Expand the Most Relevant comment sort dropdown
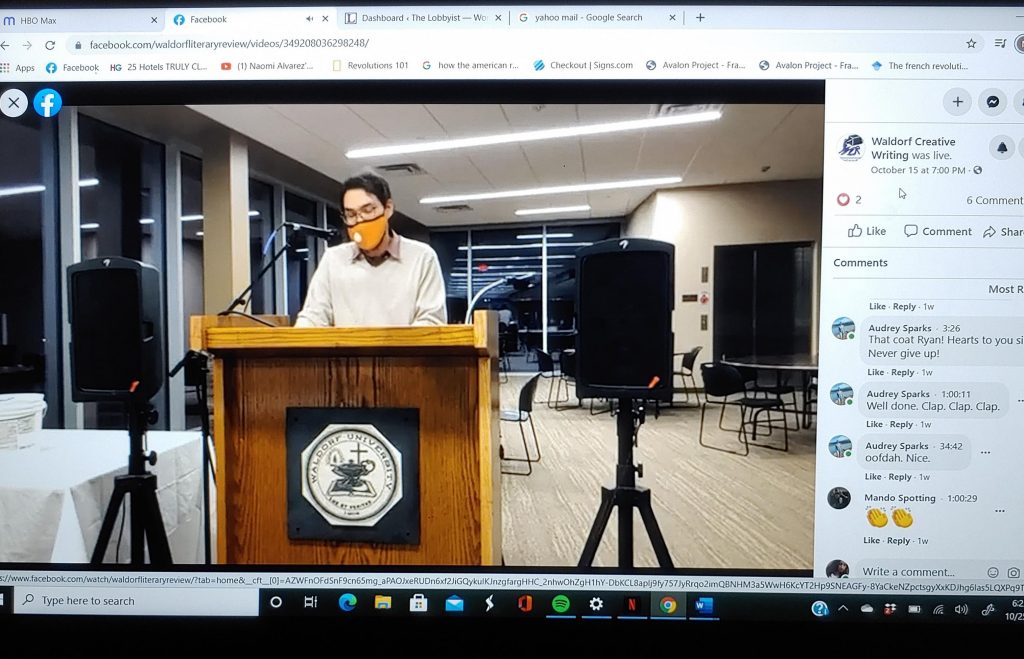The width and height of the screenshot is (1024, 659). click(x=1003, y=289)
